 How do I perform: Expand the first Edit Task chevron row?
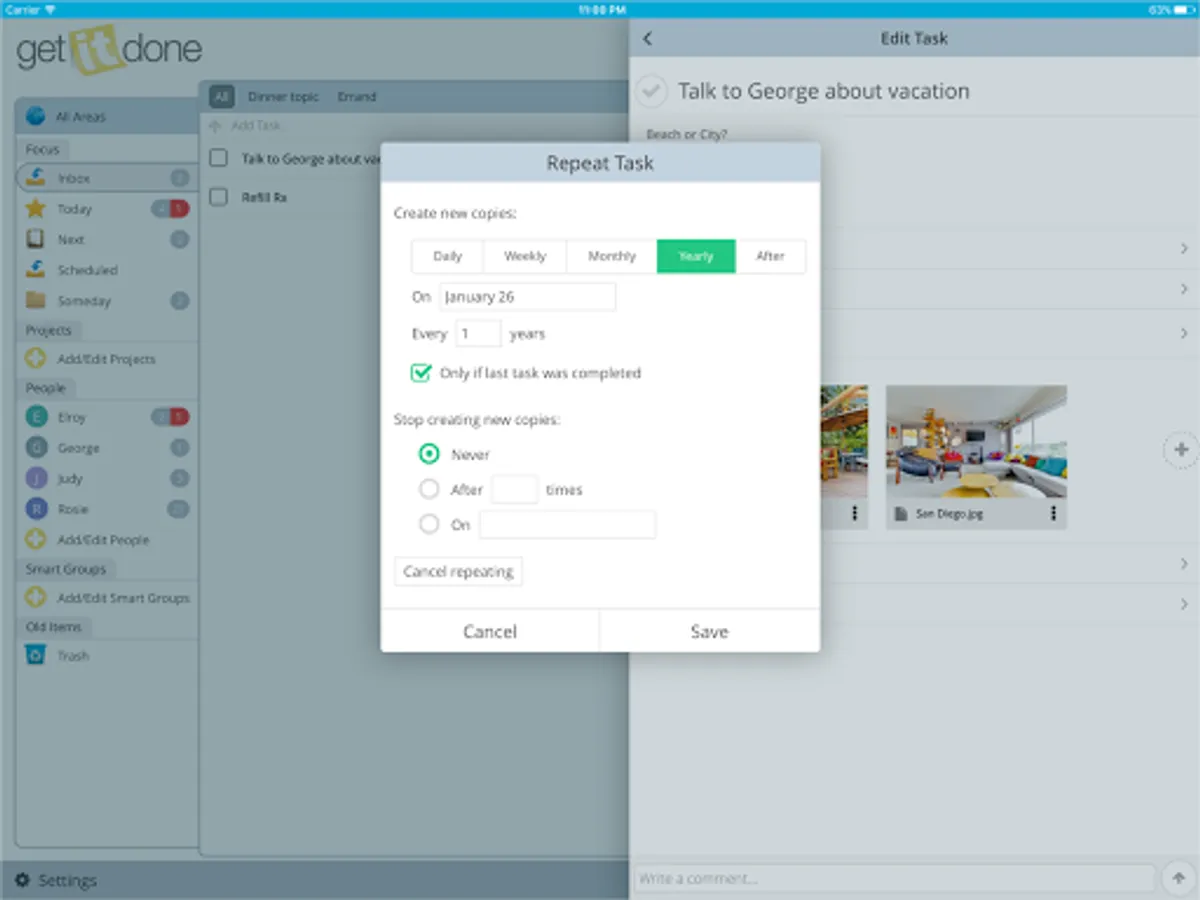(x=1185, y=248)
